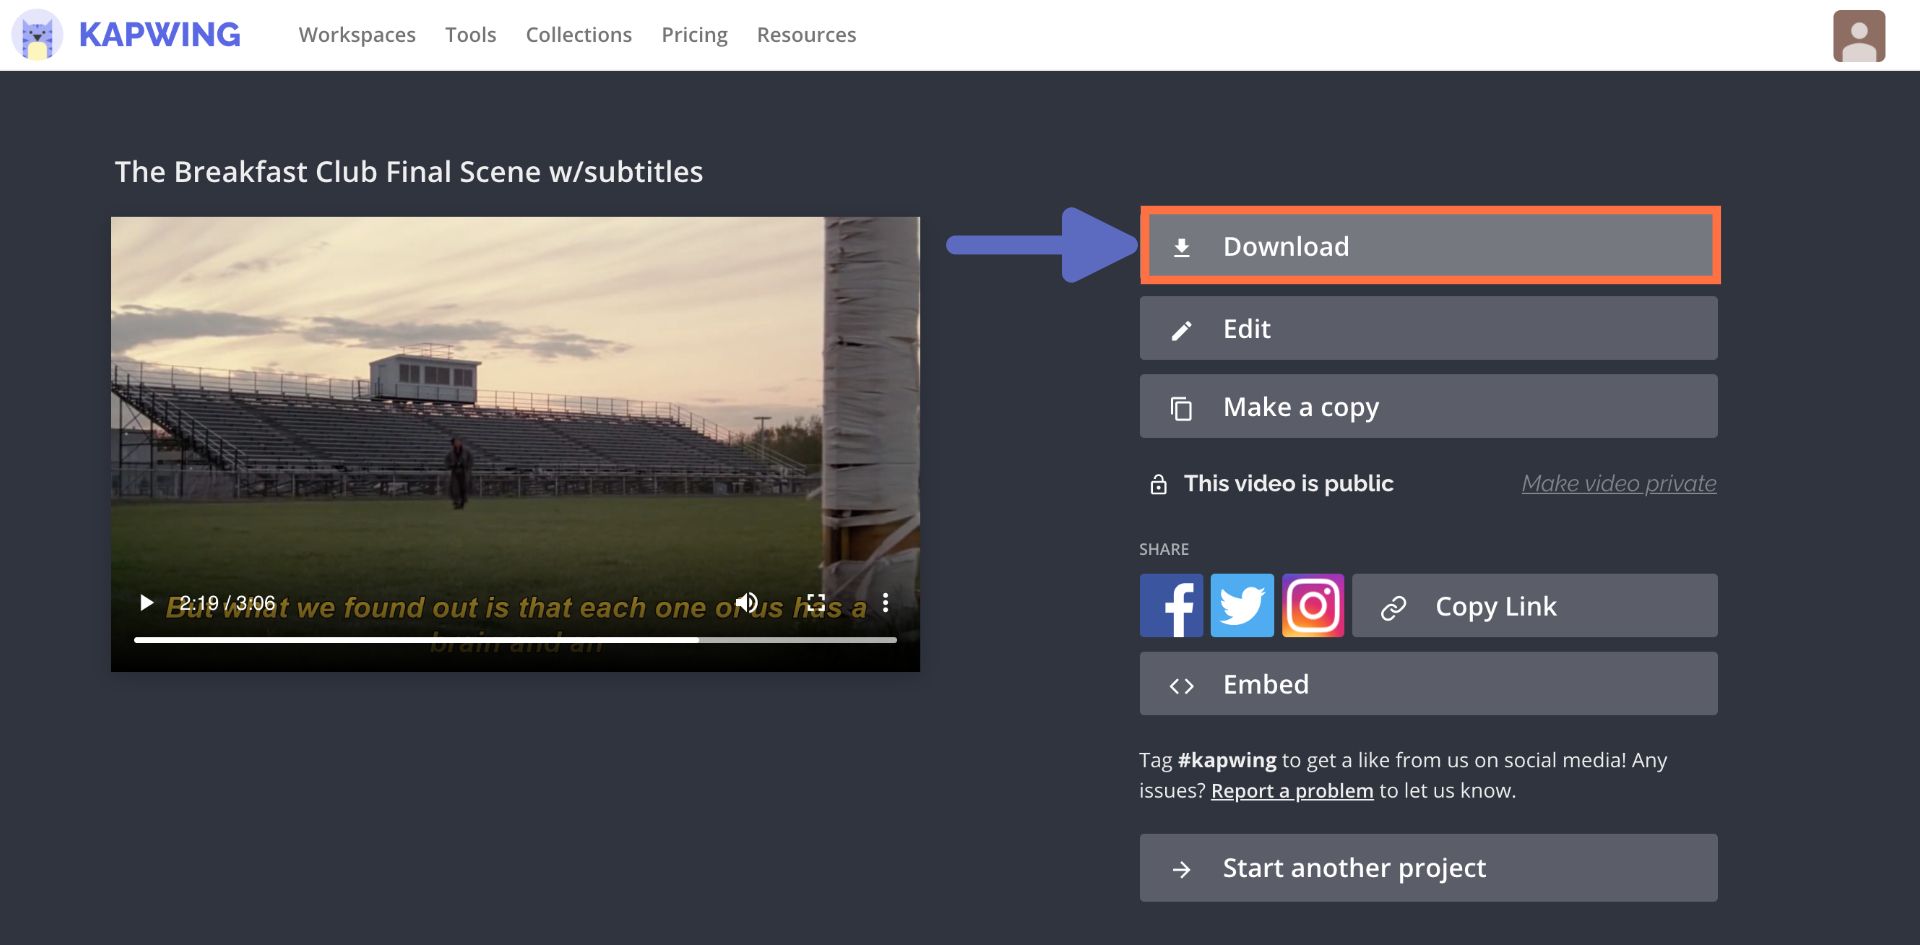Open the Tools menu
Viewport: 1920px width, 945px height.
pos(470,34)
